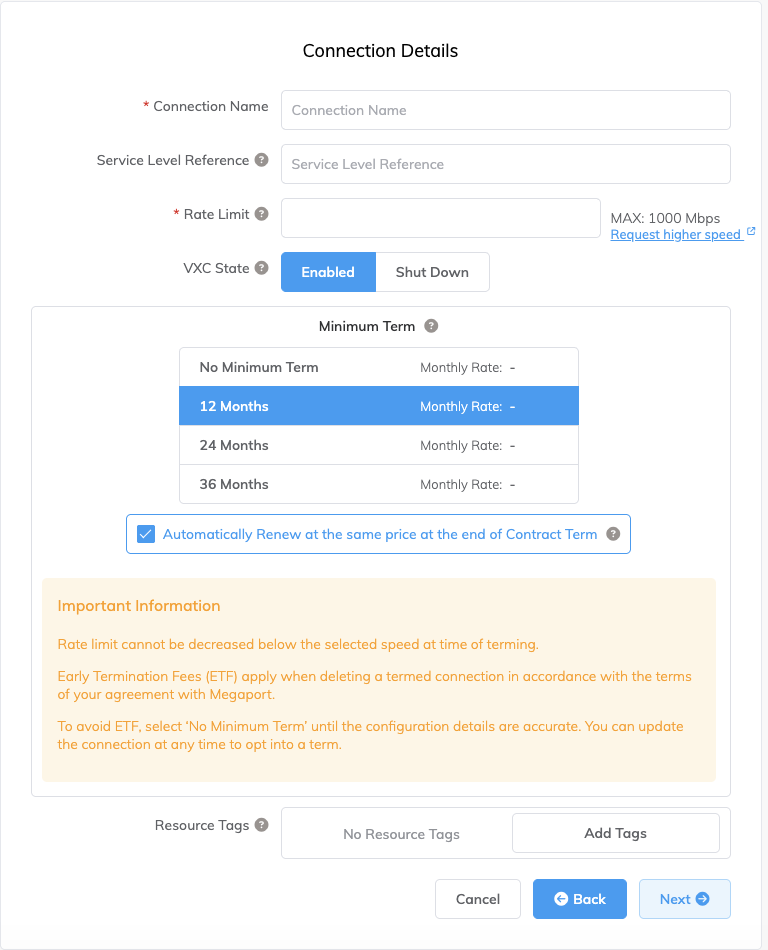Click the Add Tags button
Image resolution: width=768 pixels, height=950 pixels.
tap(615, 832)
